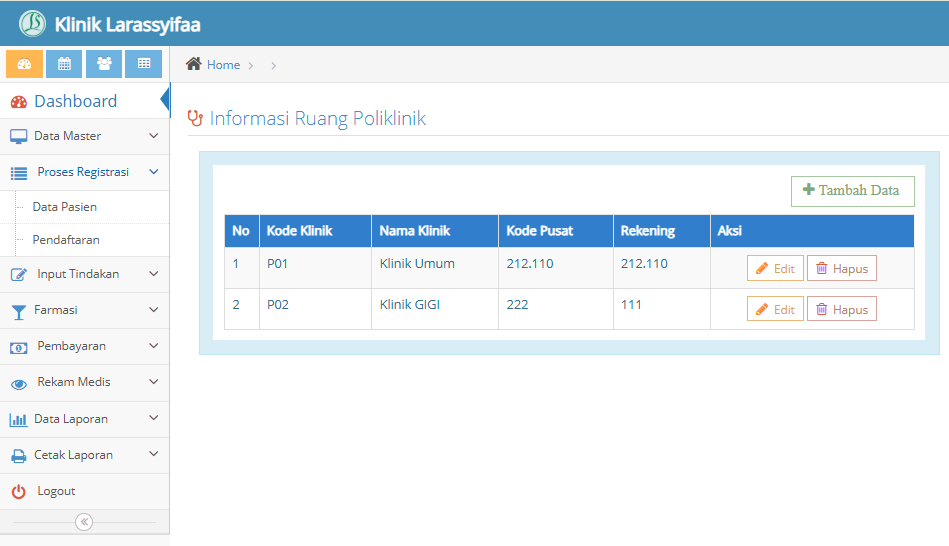
Task: Click the Tambah Data button
Action: (x=852, y=191)
